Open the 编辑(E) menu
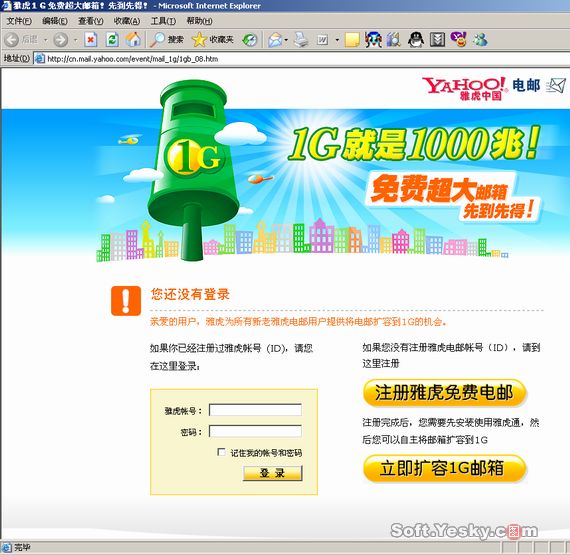This screenshot has height=555, width=570. click(x=55, y=21)
